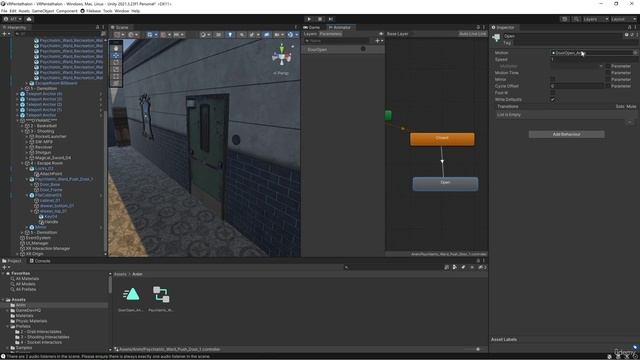Open the Window menu
The height and width of the screenshot is (360, 640).
tap(122, 11)
